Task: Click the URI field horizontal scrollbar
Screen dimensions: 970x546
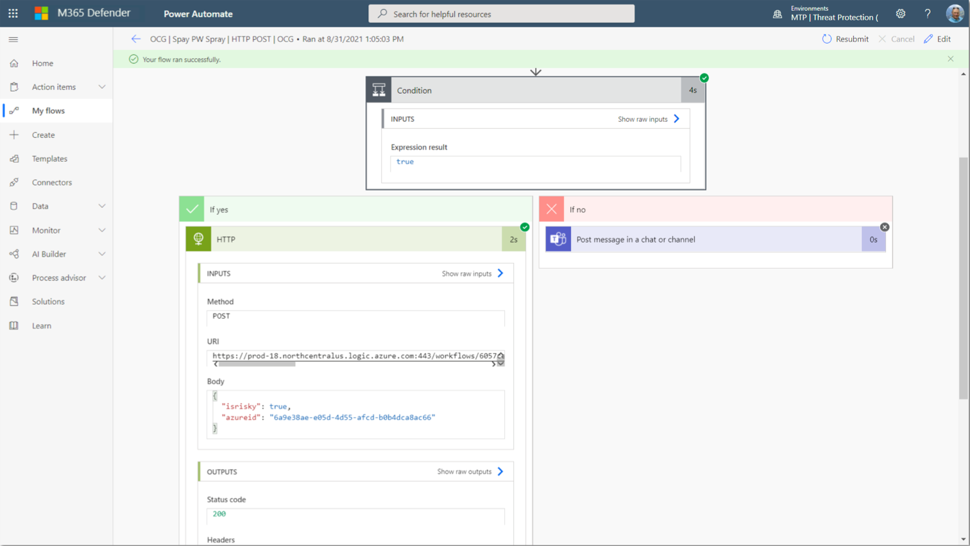Action: coord(256,364)
